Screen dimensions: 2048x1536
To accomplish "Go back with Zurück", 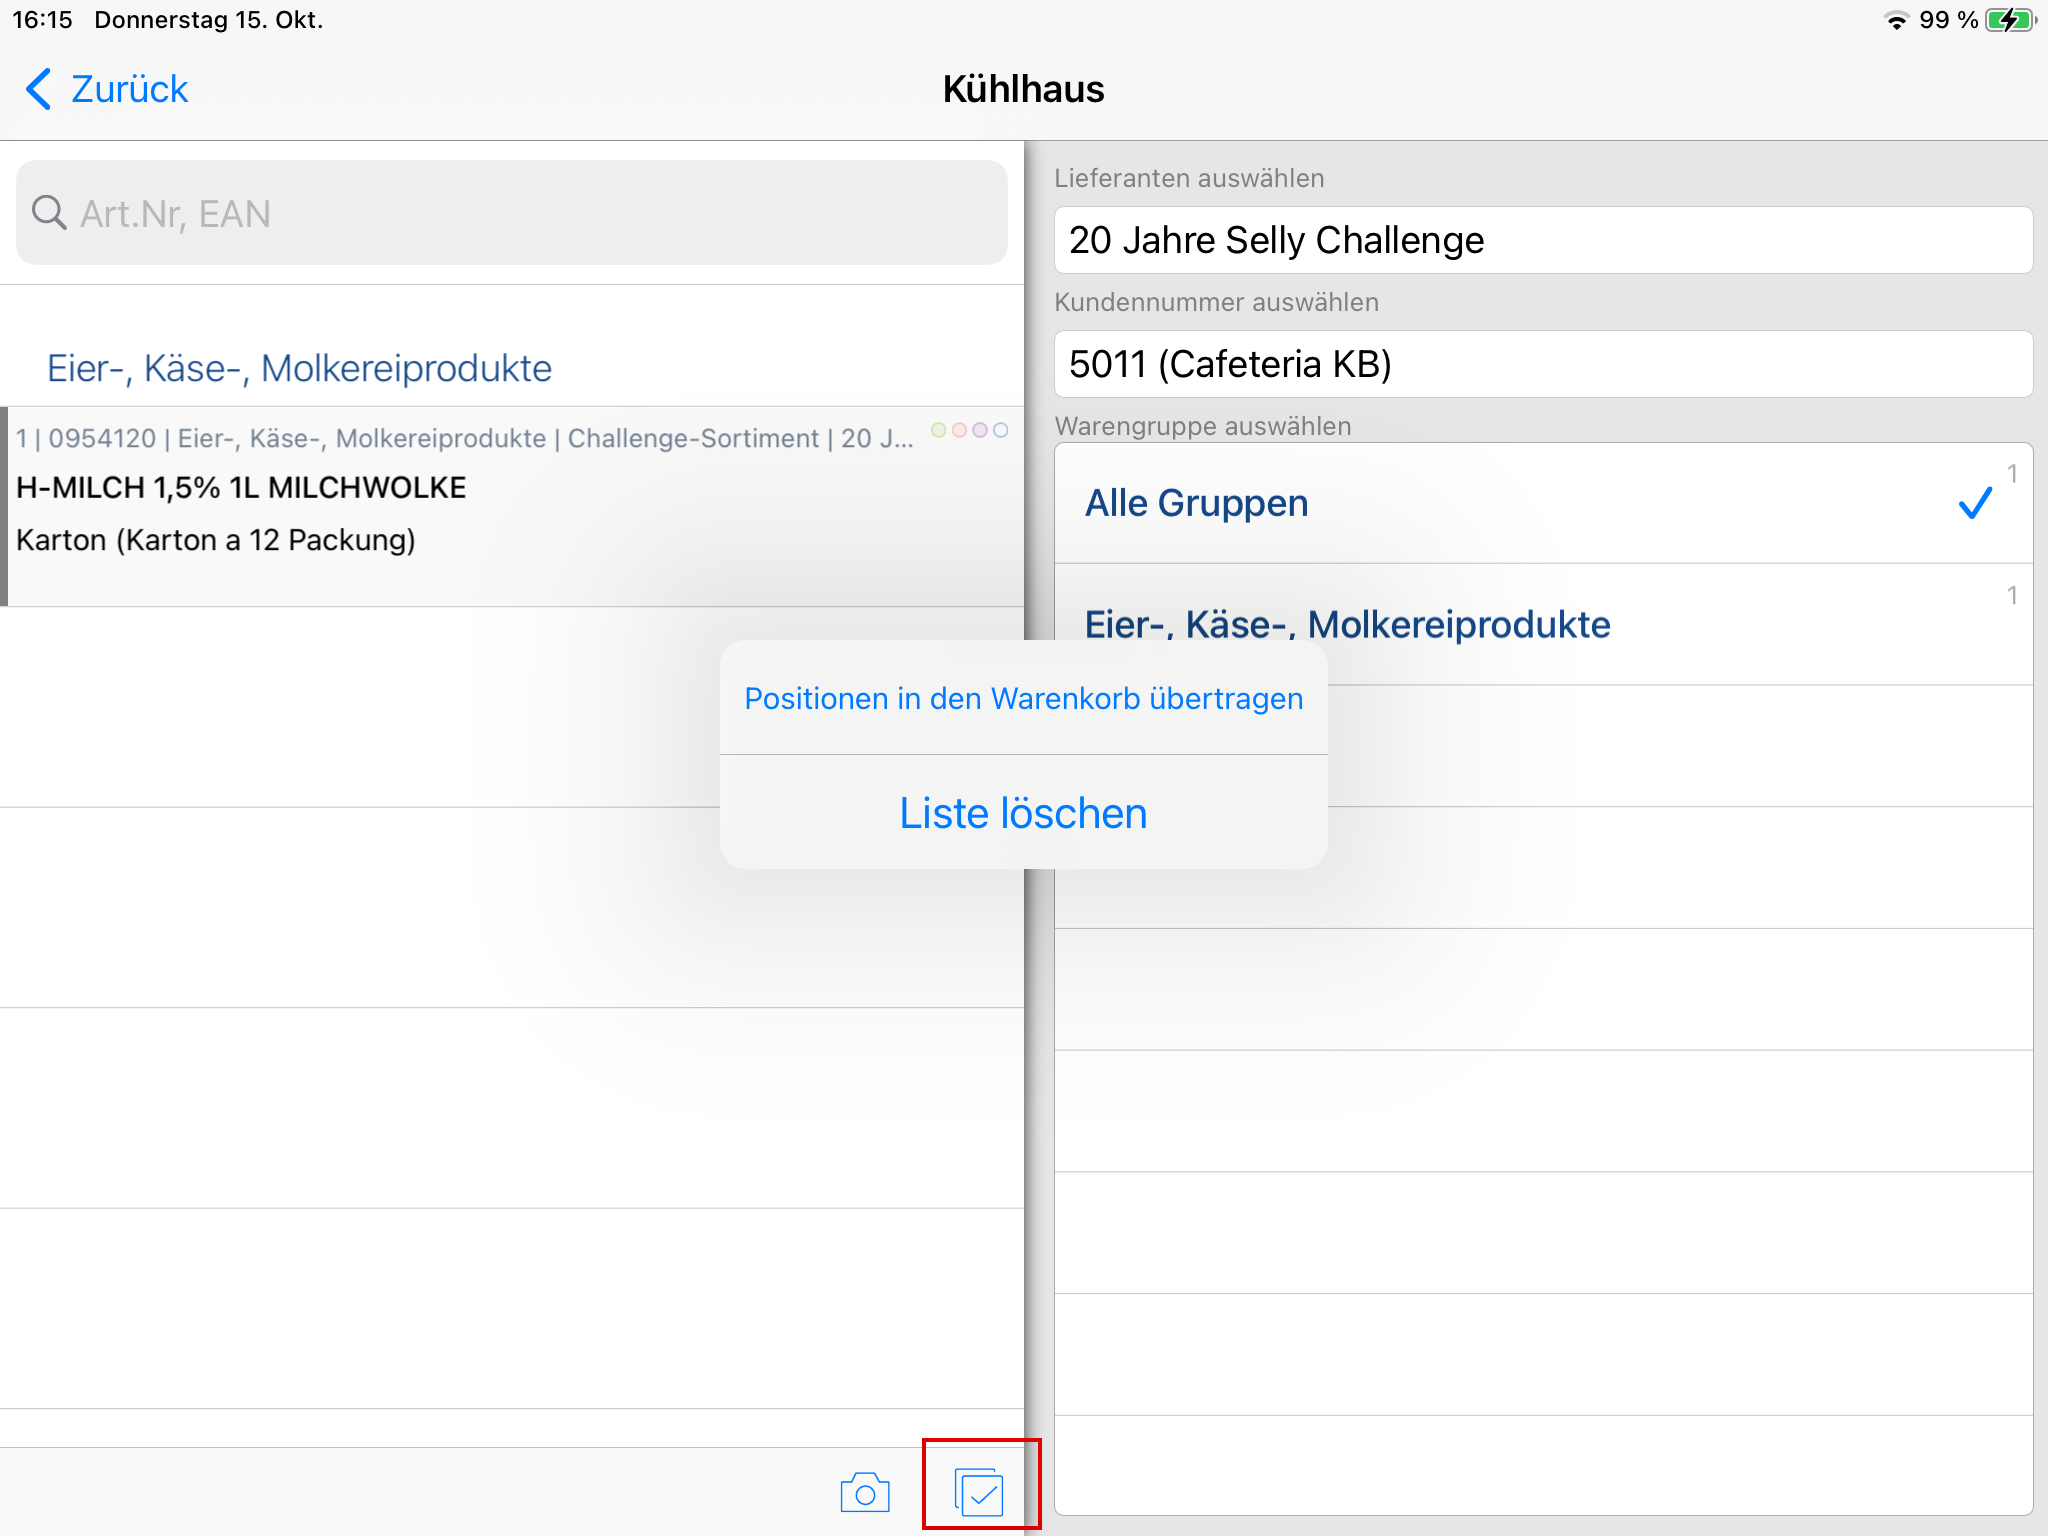I will tap(129, 89).
